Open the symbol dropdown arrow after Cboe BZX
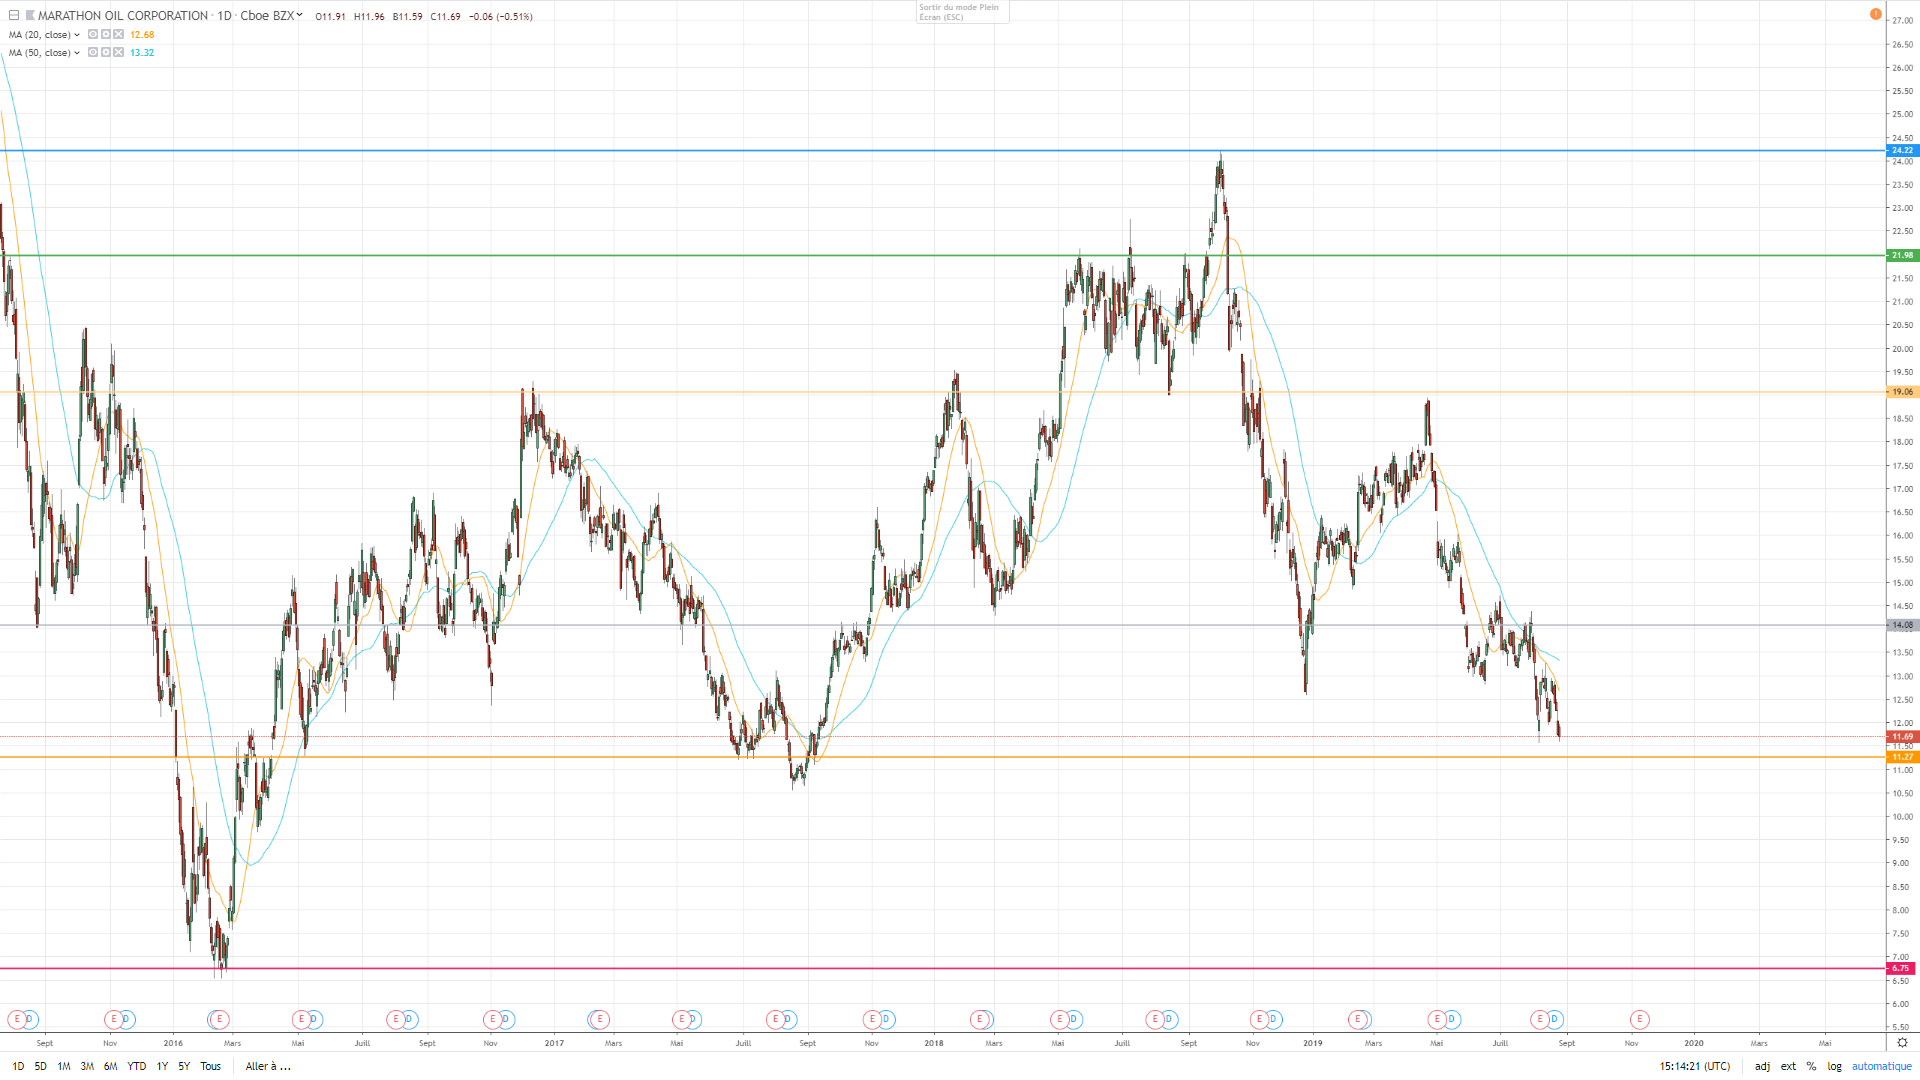This screenshot has height=1080, width=1920. tap(299, 15)
